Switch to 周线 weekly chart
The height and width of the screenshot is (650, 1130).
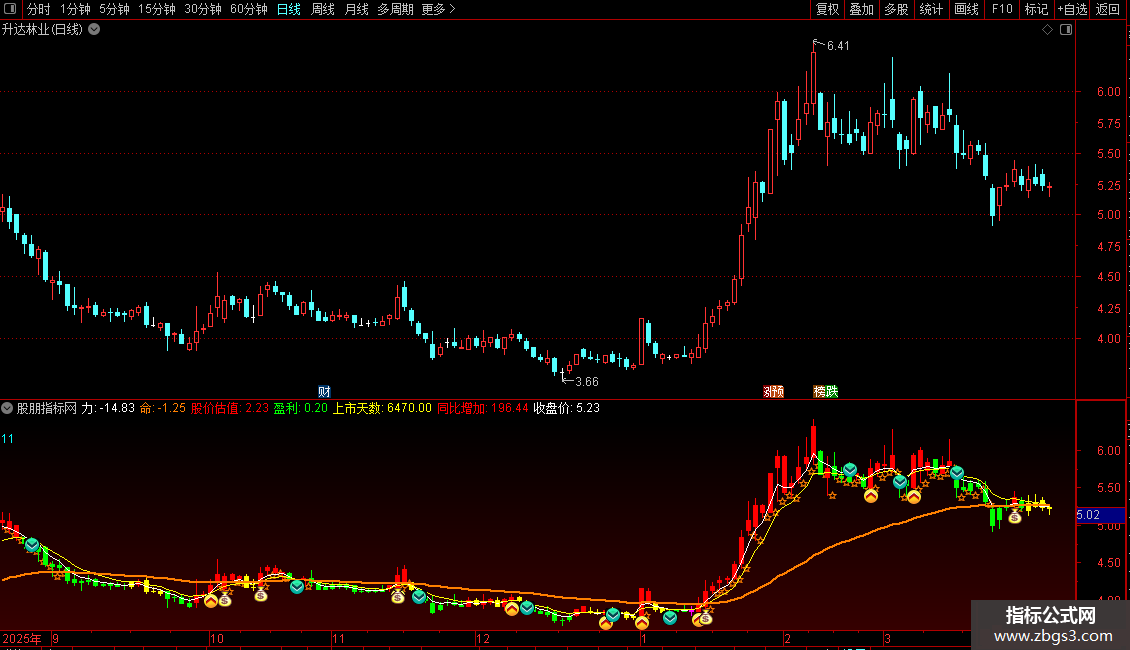coord(323,9)
